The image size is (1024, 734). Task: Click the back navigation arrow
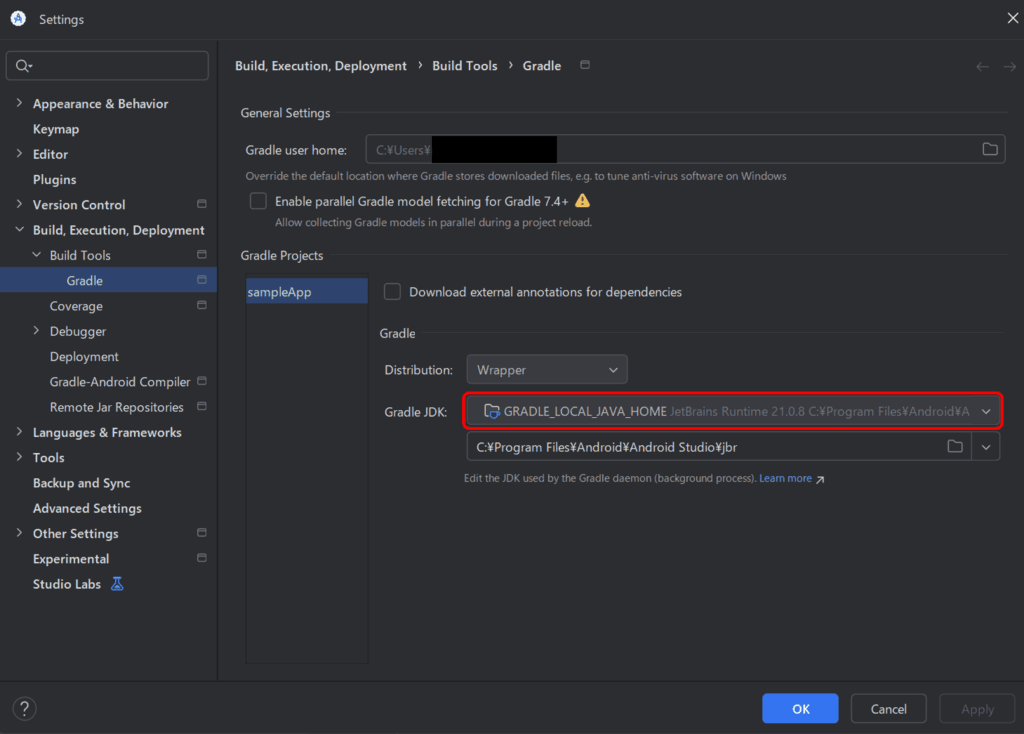point(982,66)
